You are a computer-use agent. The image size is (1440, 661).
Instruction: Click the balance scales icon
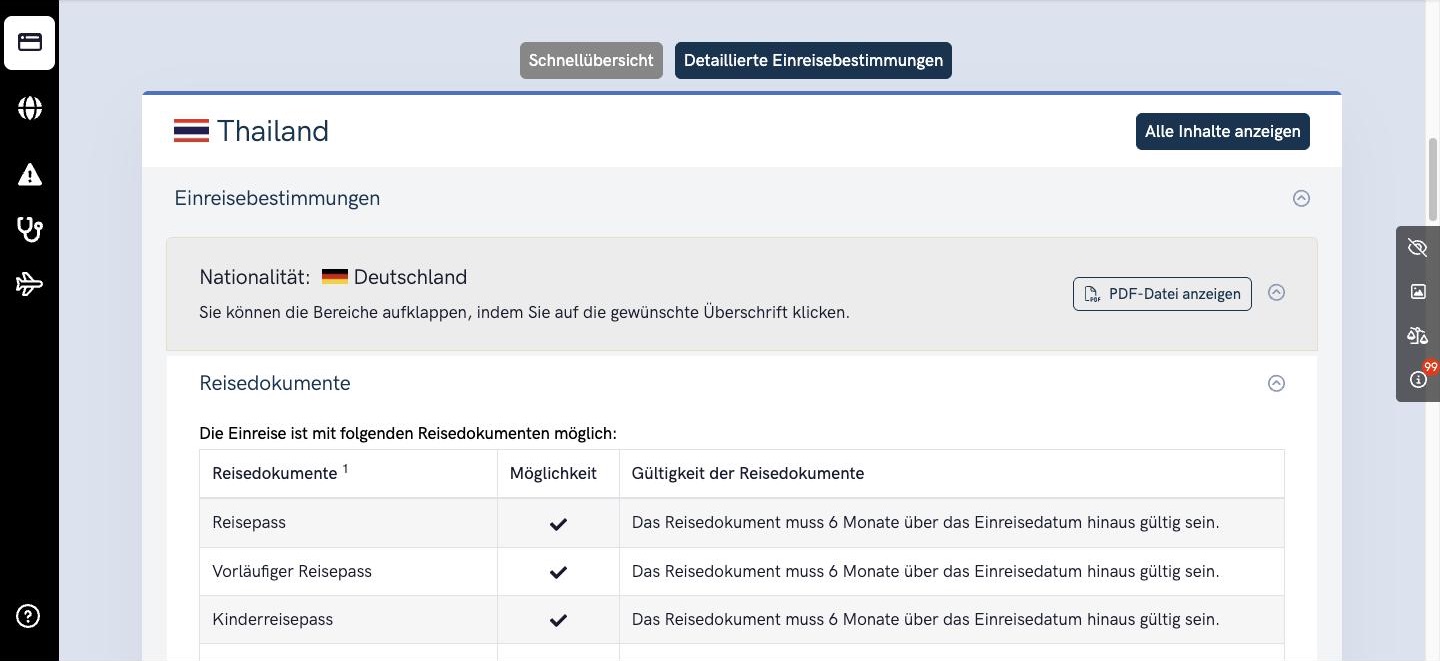pos(1417,335)
